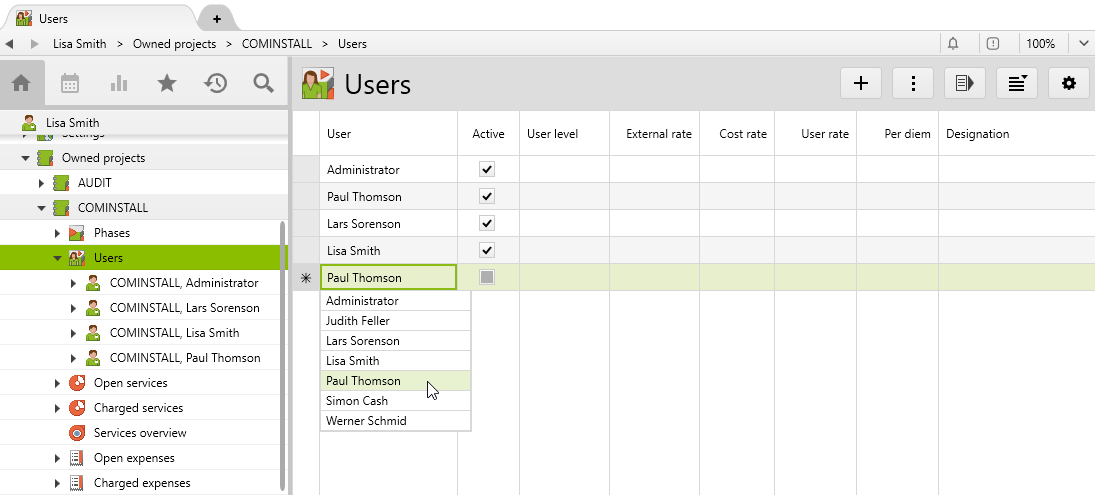
Task: Open the three-dot more options button
Action: (913, 84)
